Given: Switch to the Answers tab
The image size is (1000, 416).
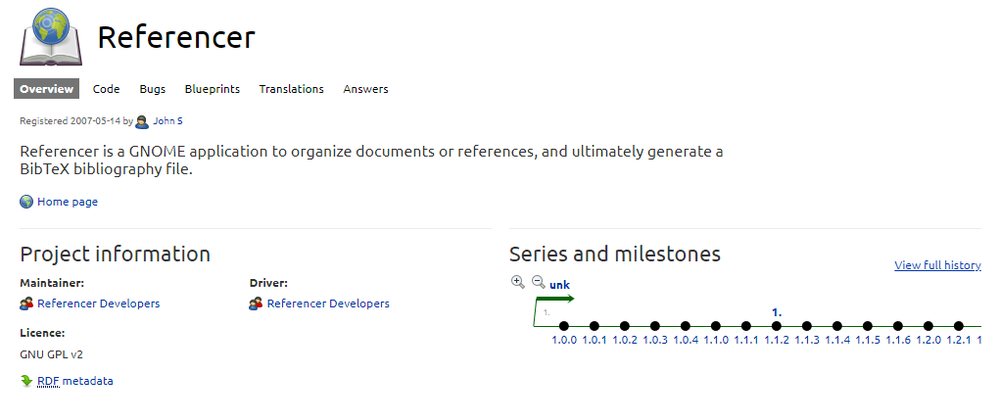Looking at the screenshot, I should pyautogui.click(x=366, y=89).
